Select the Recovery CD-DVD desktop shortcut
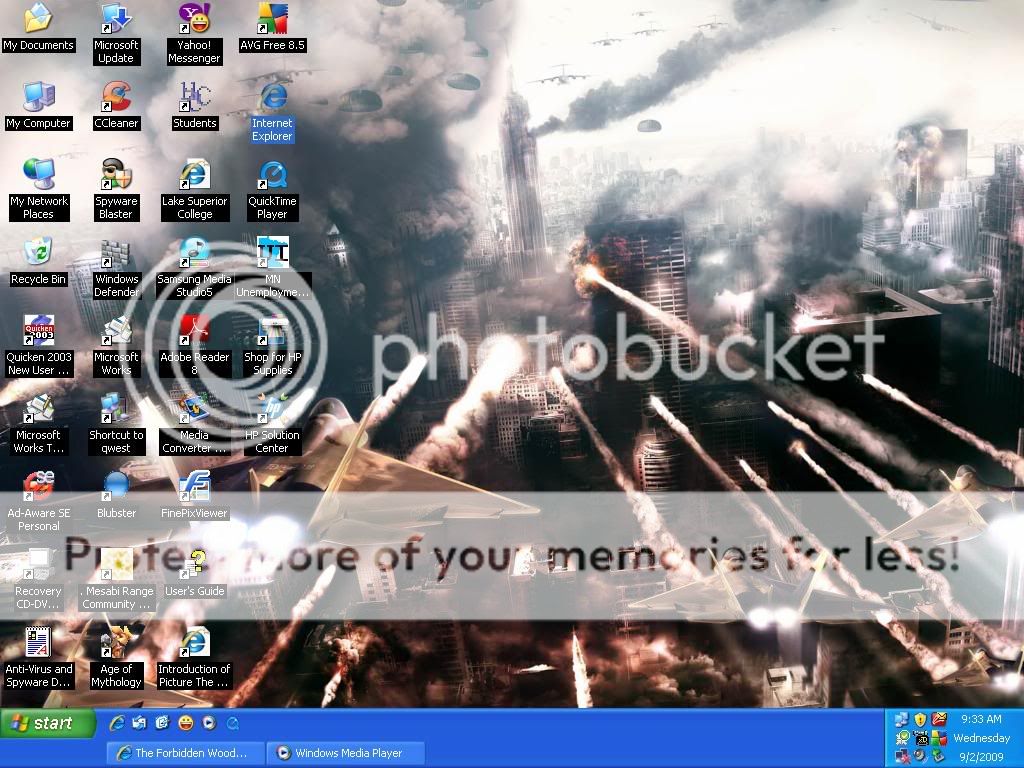Screen dimensions: 1024x768 click(x=38, y=579)
